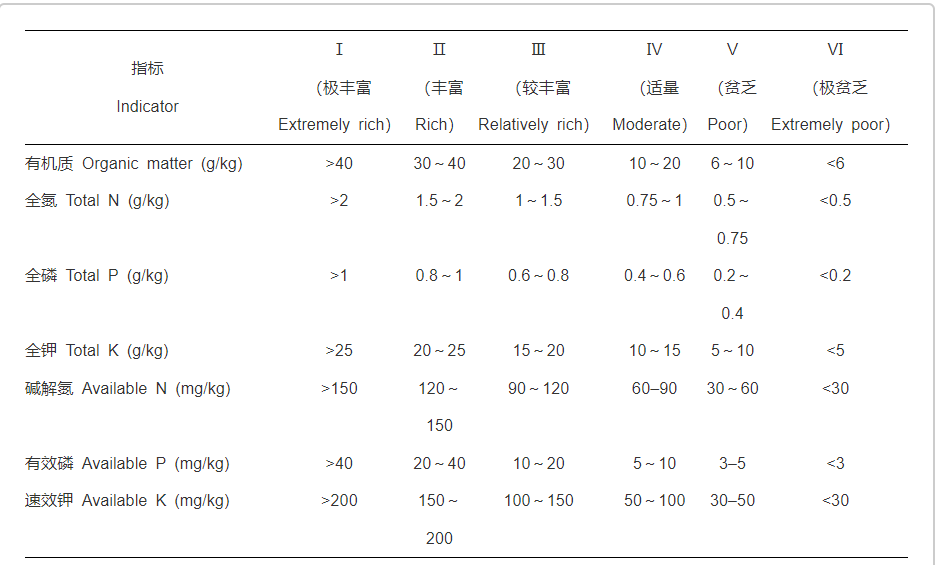
Task: Select the Total K (g/kg) row label
Action: [97, 351]
